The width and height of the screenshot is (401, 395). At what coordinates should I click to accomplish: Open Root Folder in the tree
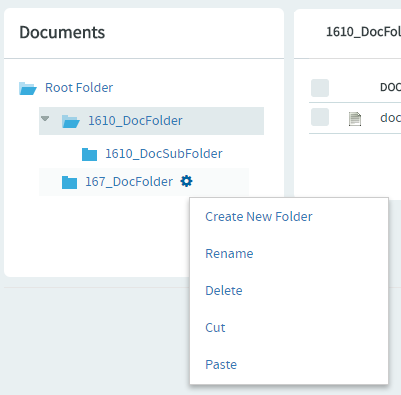point(79,88)
